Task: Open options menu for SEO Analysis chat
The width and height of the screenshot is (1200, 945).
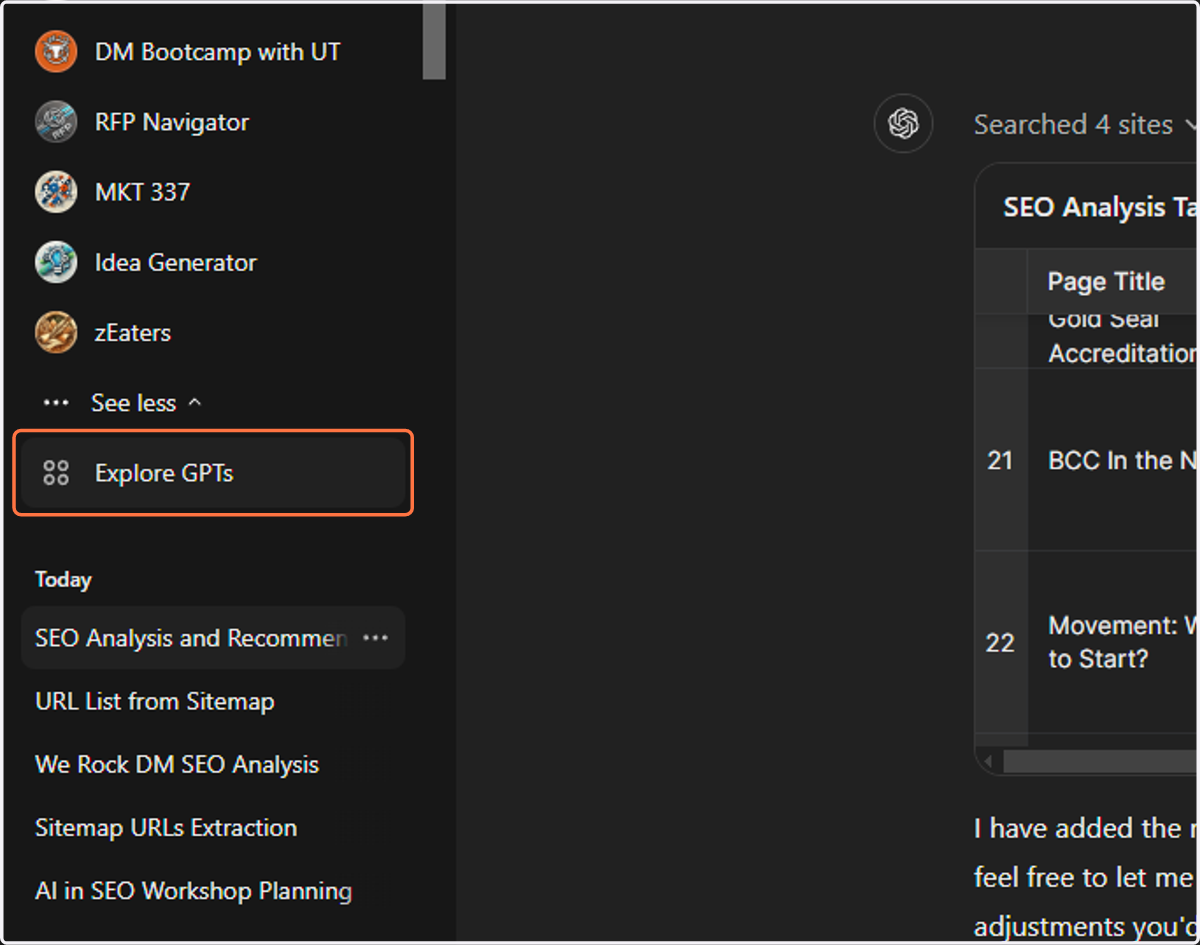Action: click(x=376, y=638)
